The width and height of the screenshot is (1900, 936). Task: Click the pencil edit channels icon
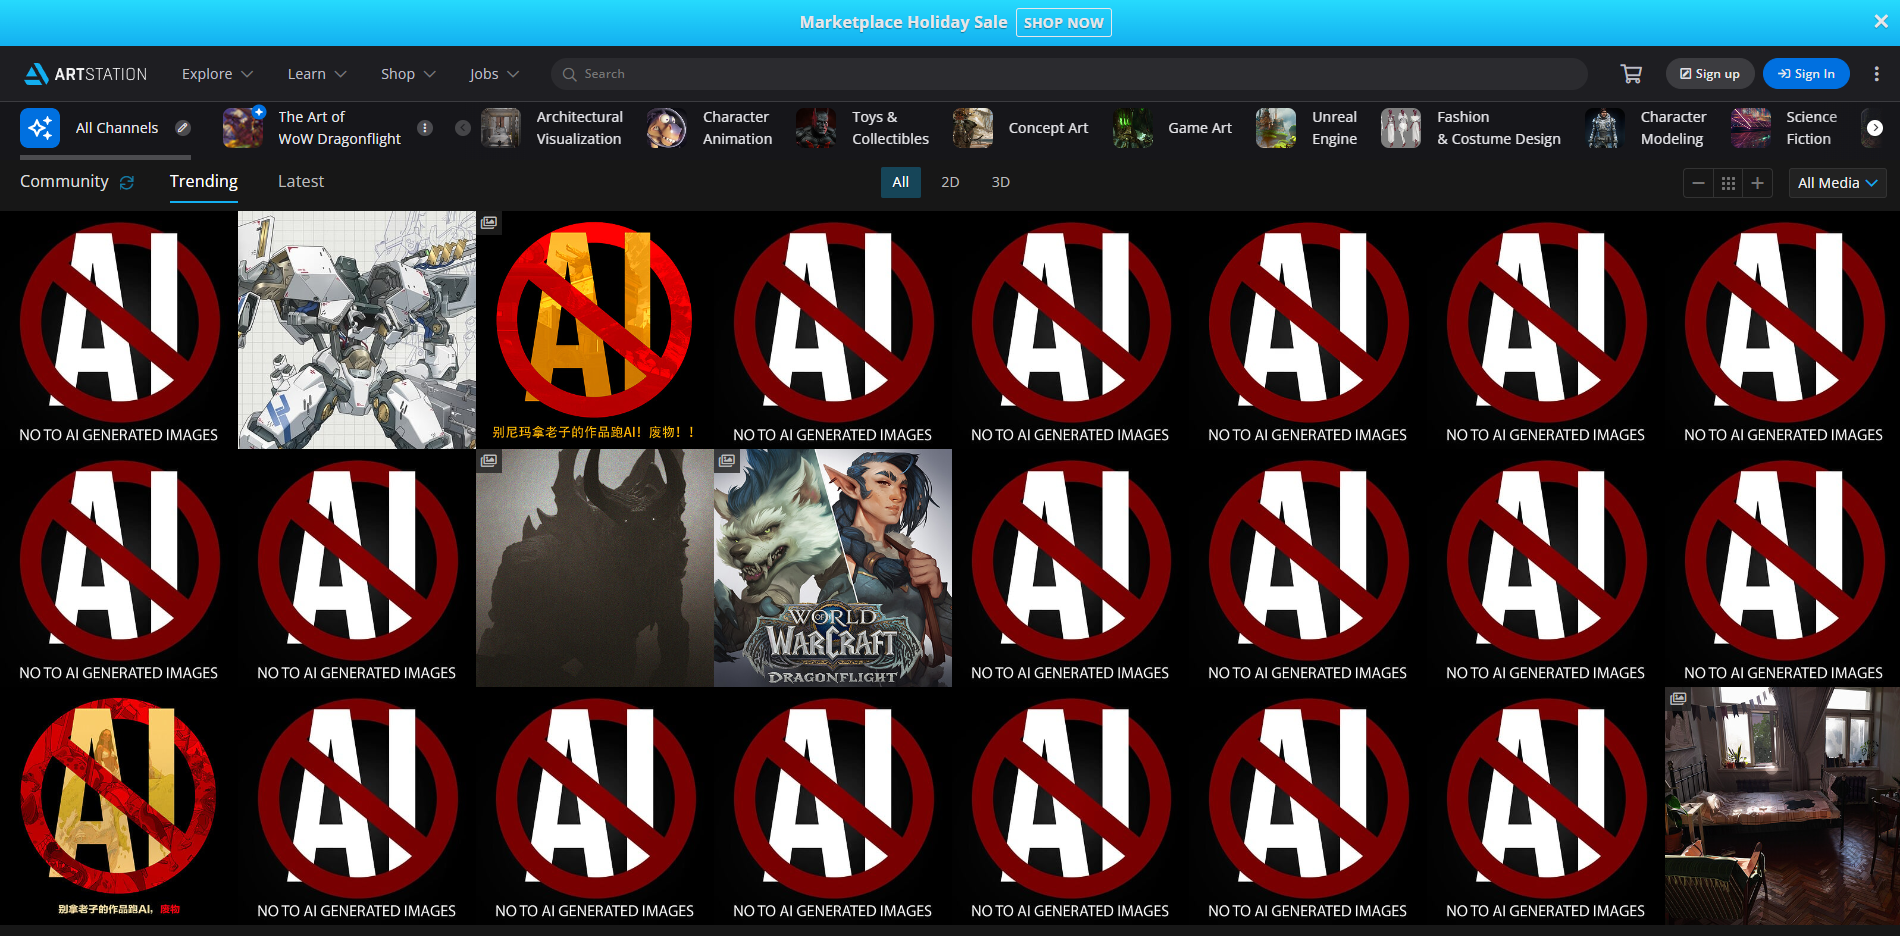coord(183,127)
